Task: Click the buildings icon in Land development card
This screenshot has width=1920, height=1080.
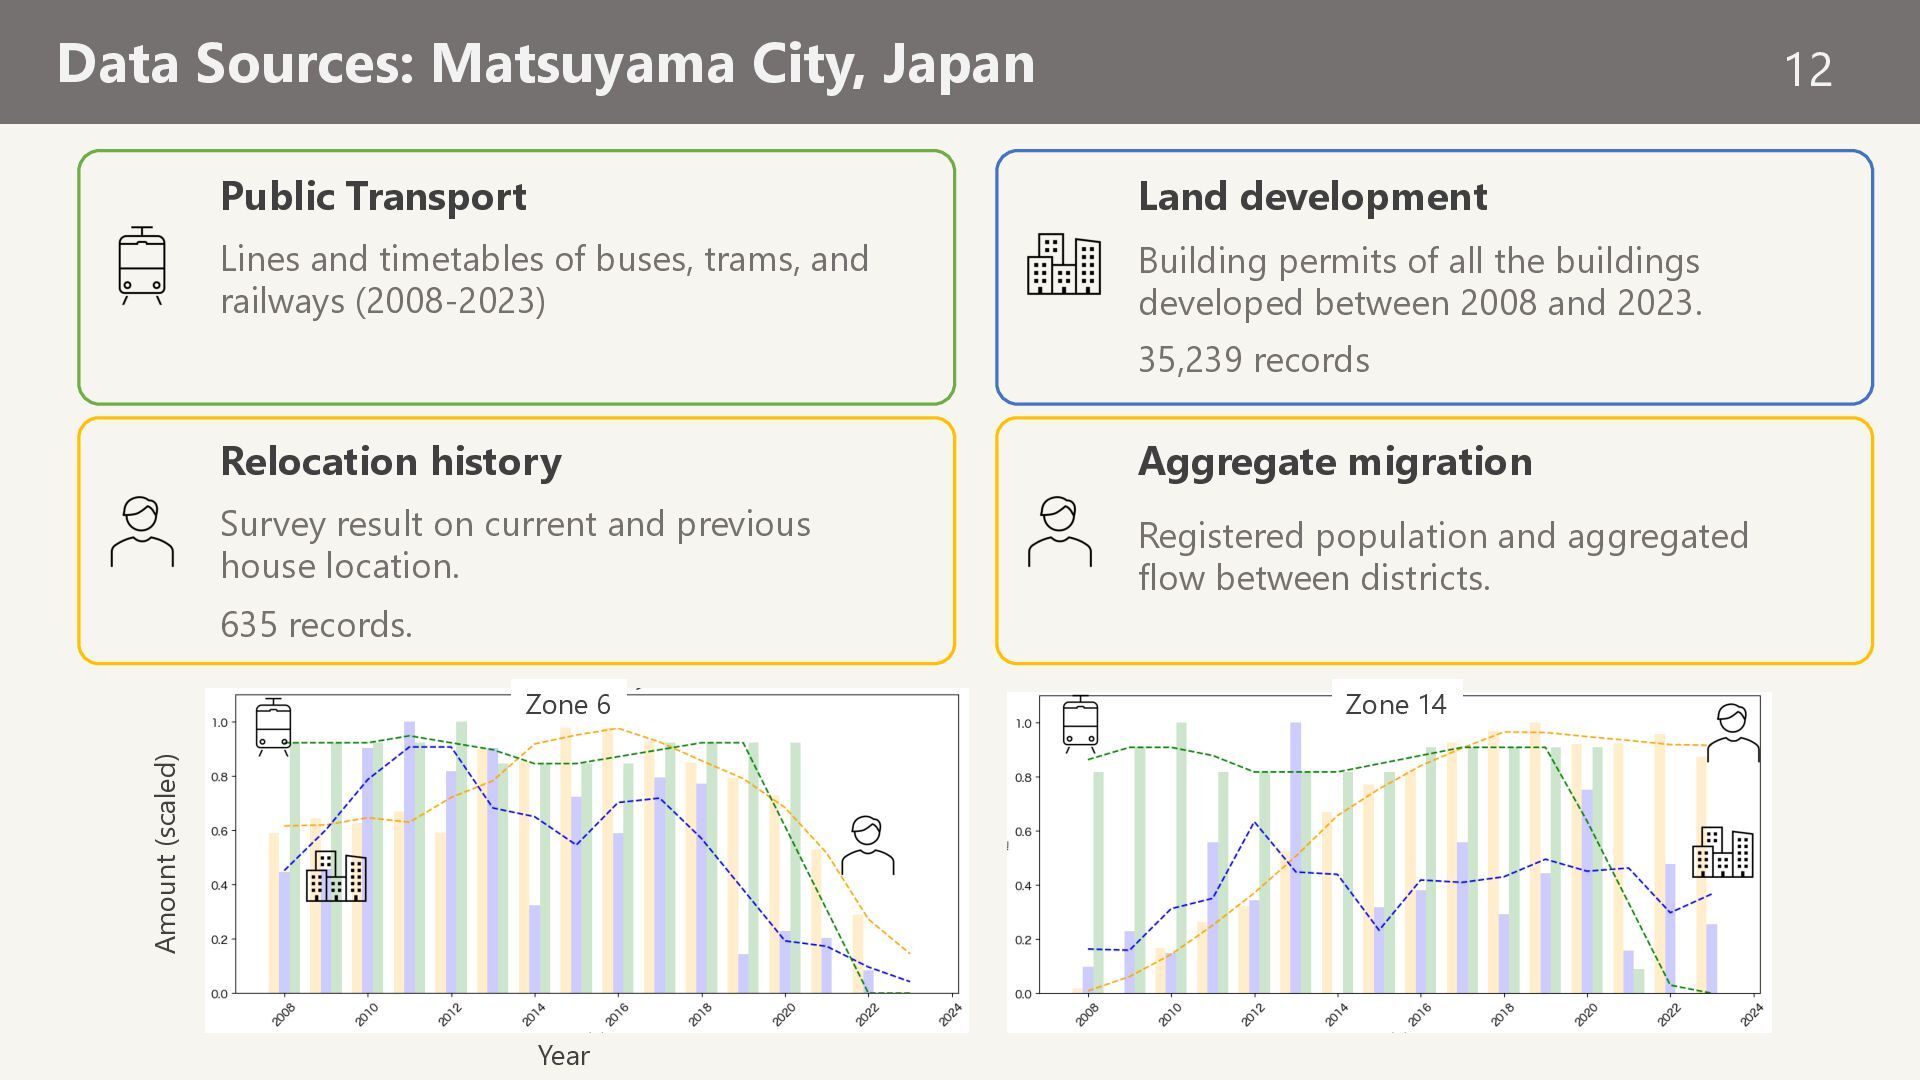Action: [x=1064, y=264]
